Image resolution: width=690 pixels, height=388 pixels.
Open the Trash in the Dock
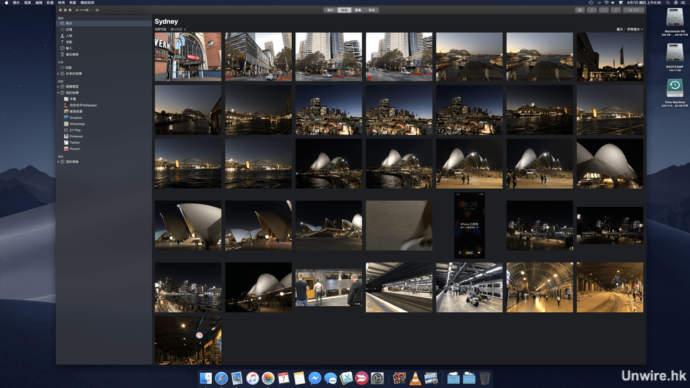click(x=484, y=378)
